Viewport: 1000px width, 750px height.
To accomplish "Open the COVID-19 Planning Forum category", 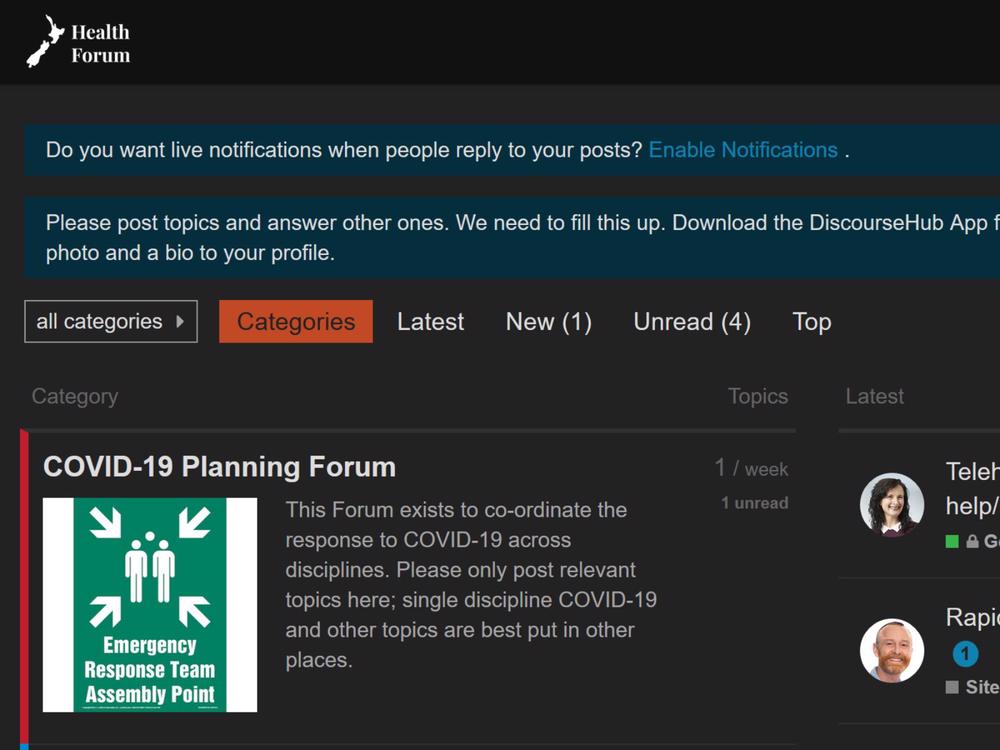I will pos(219,467).
